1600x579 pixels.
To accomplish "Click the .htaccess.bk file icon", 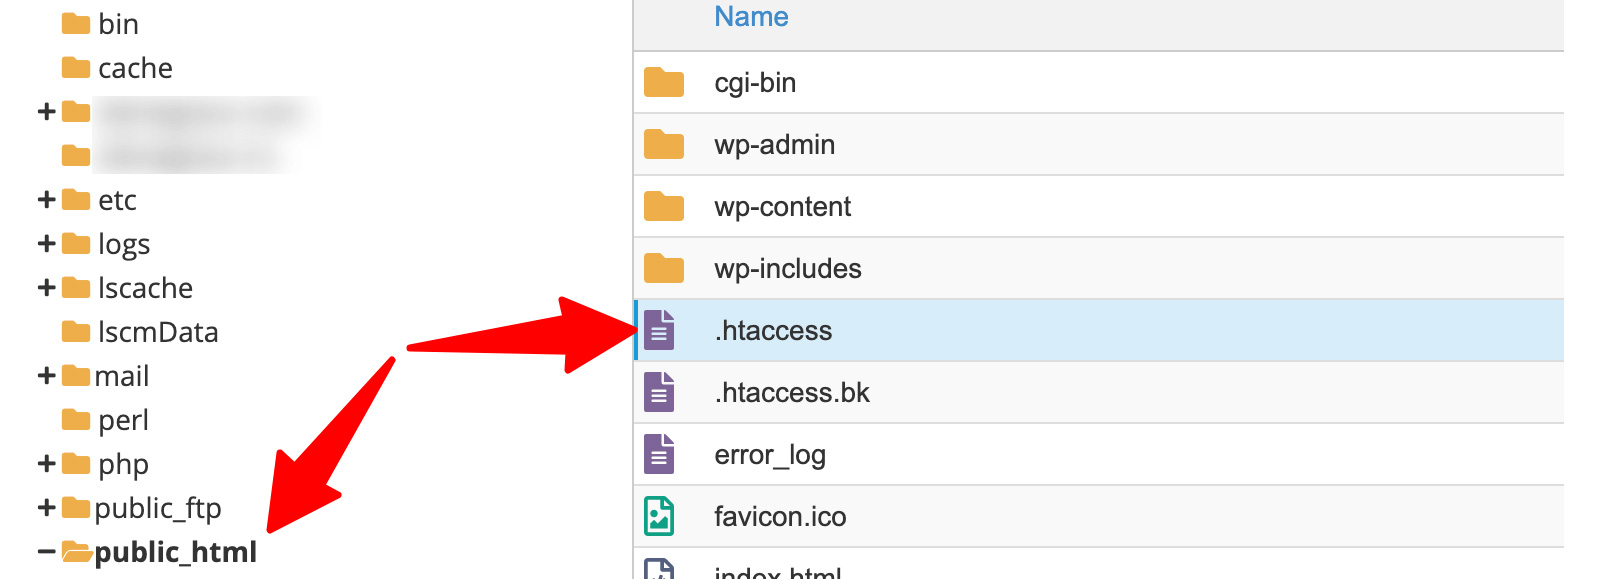I will [659, 393].
